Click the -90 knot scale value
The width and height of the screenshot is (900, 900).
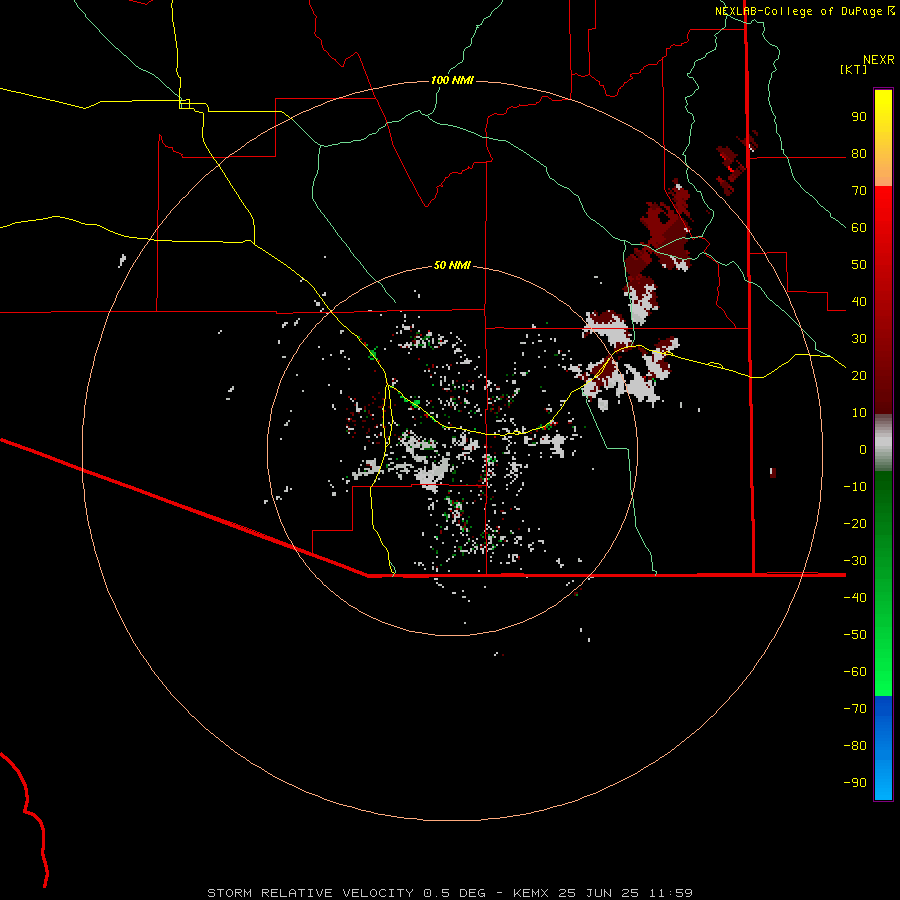[855, 782]
